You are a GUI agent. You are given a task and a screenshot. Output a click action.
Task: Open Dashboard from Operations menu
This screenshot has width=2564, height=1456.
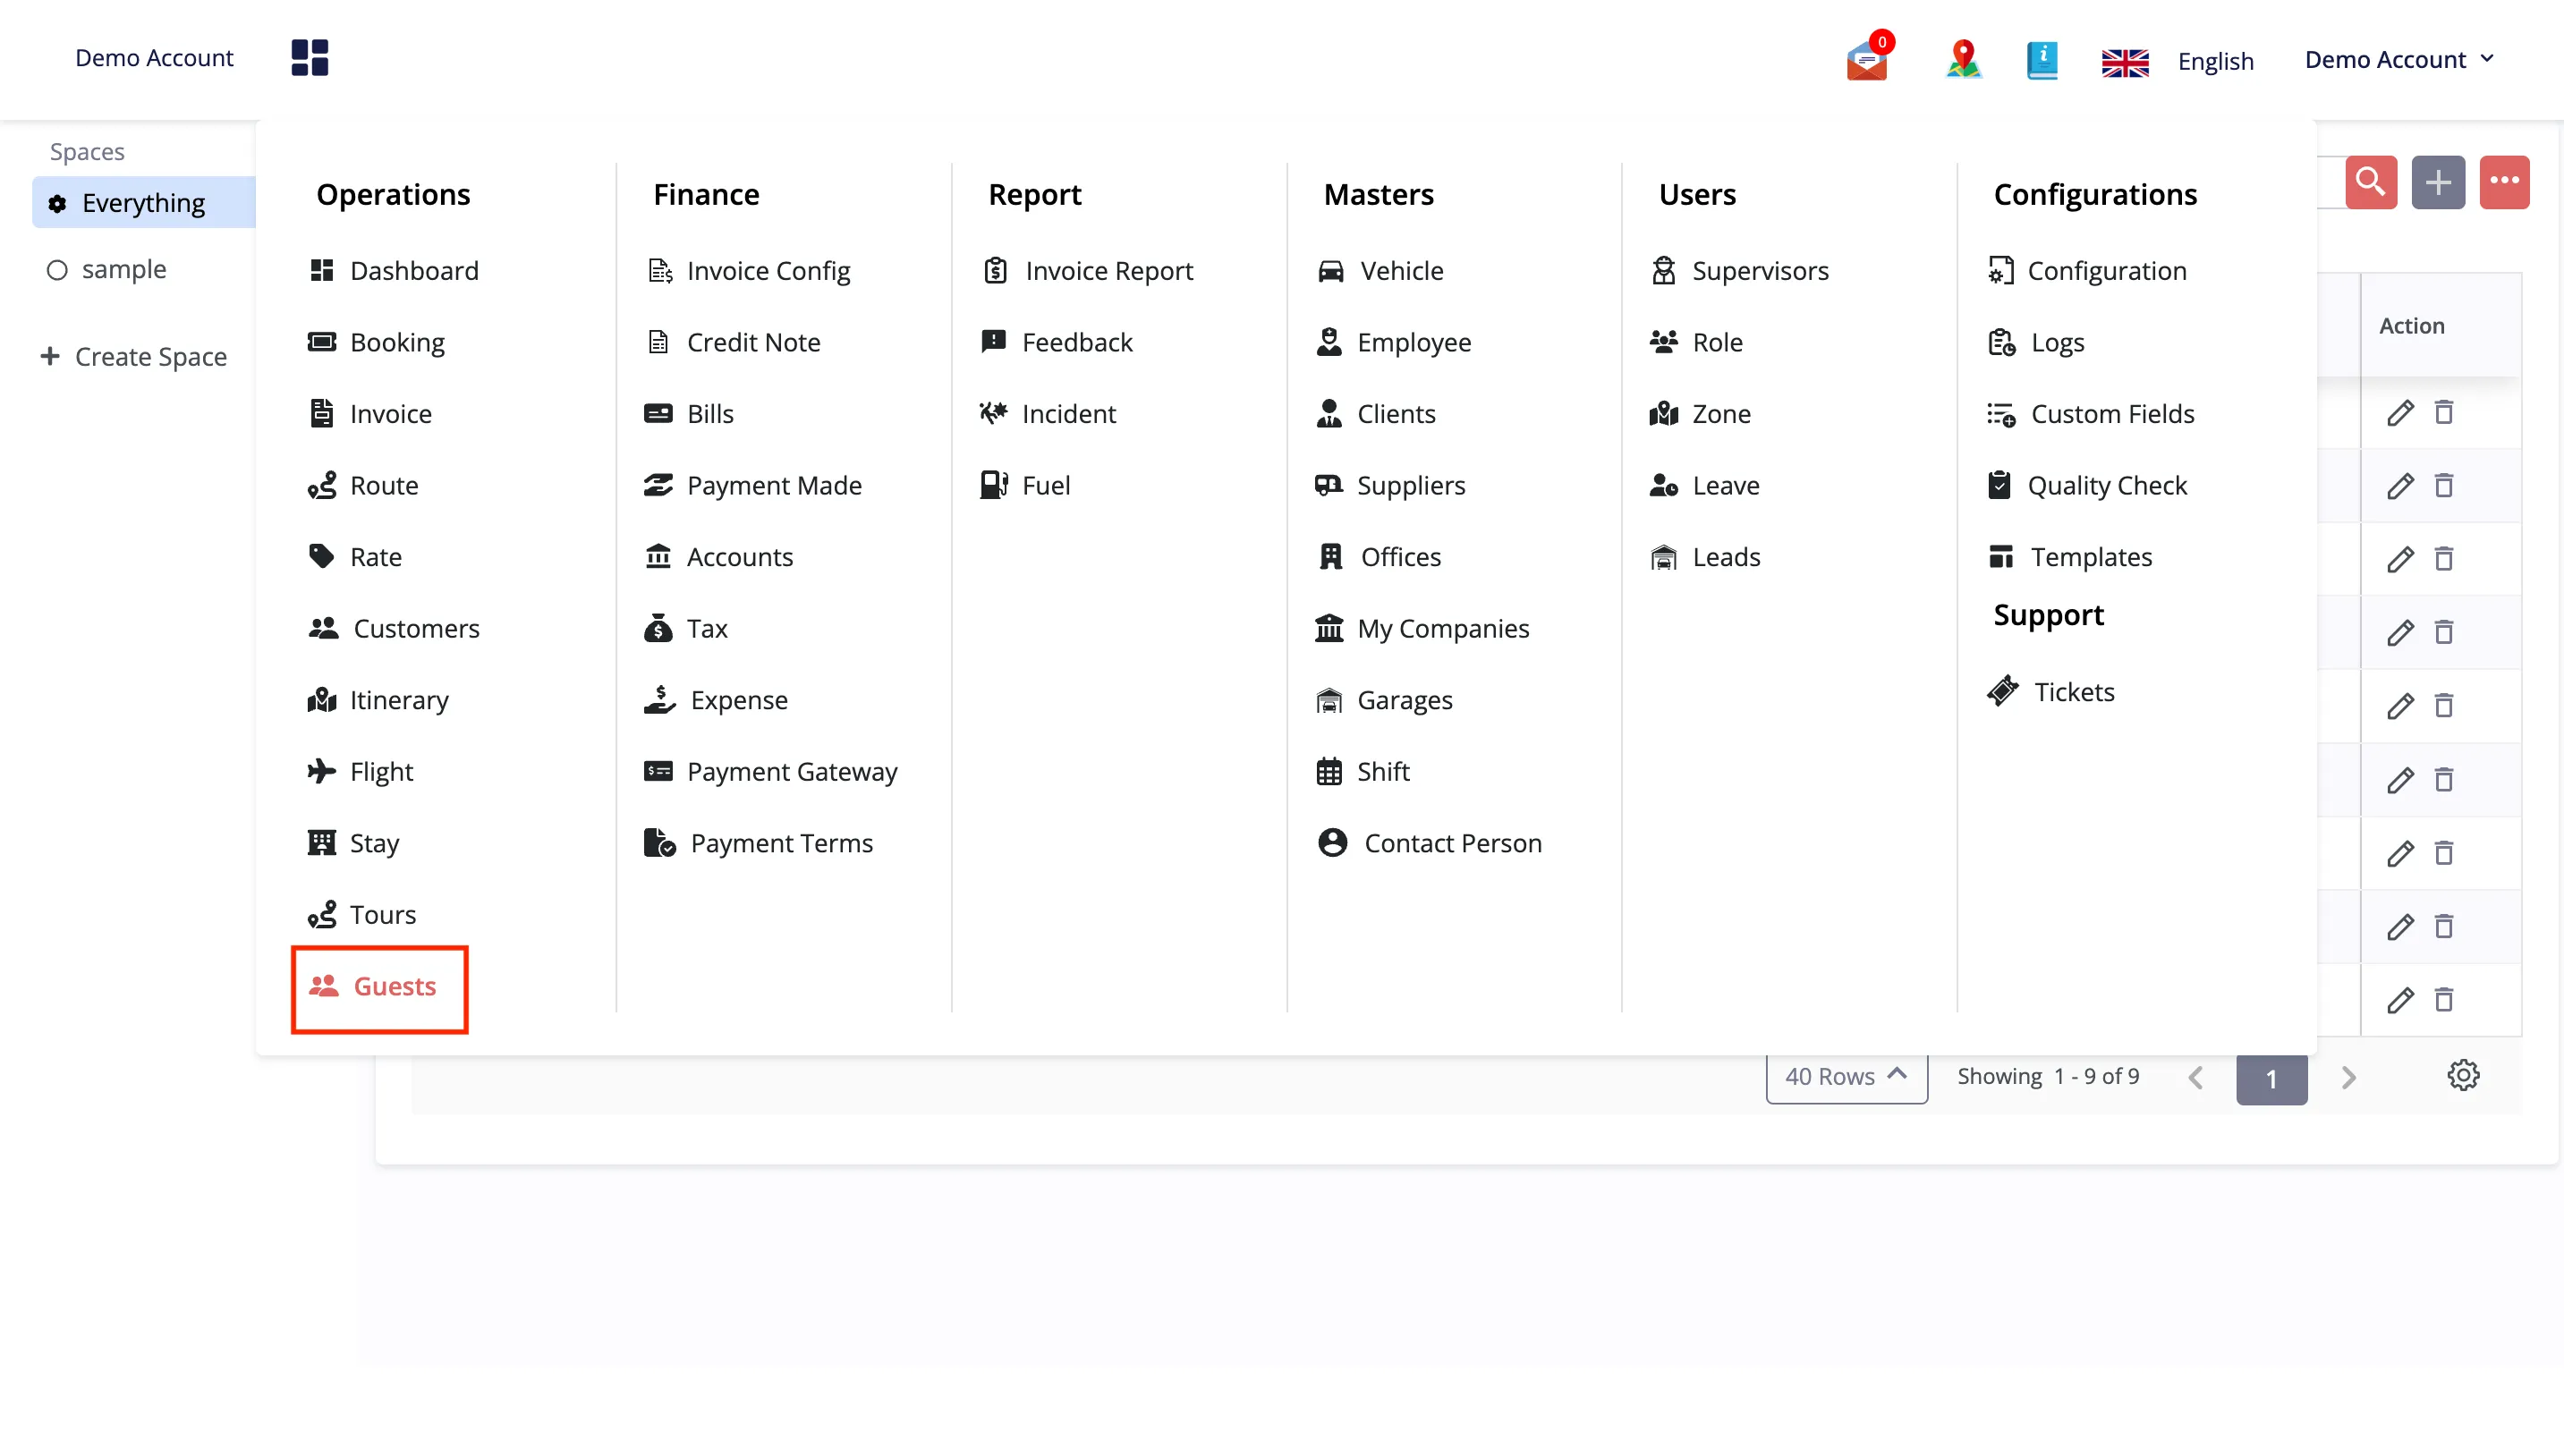pos(393,271)
